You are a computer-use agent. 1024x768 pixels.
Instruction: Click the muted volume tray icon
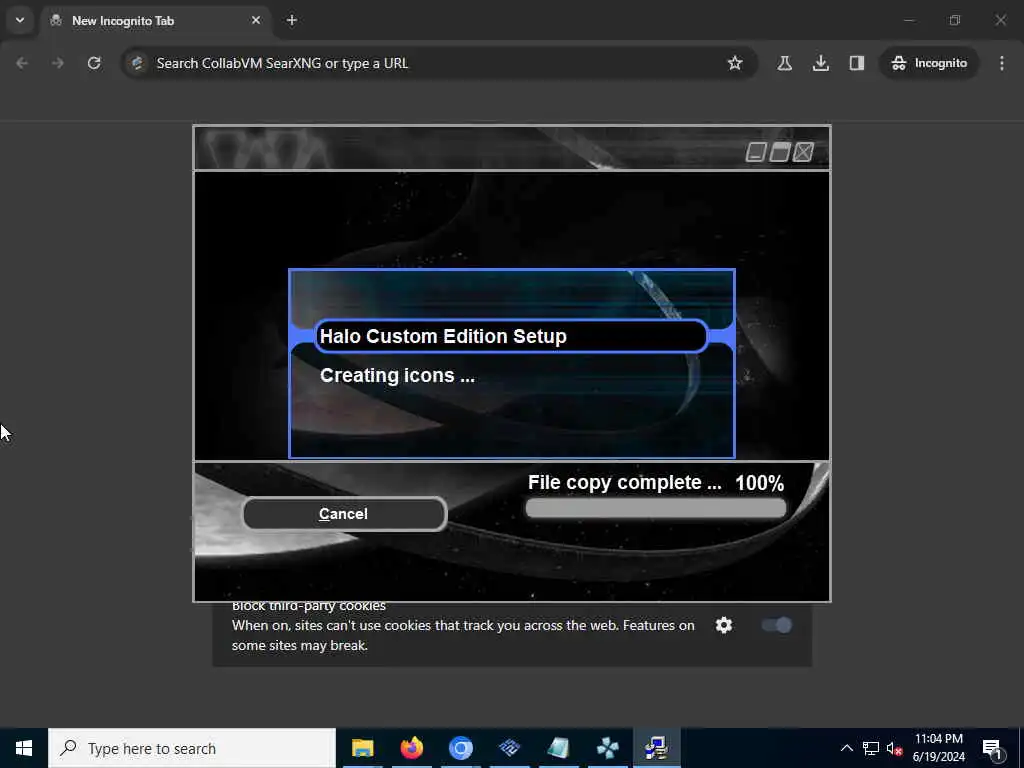coord(894,748)
